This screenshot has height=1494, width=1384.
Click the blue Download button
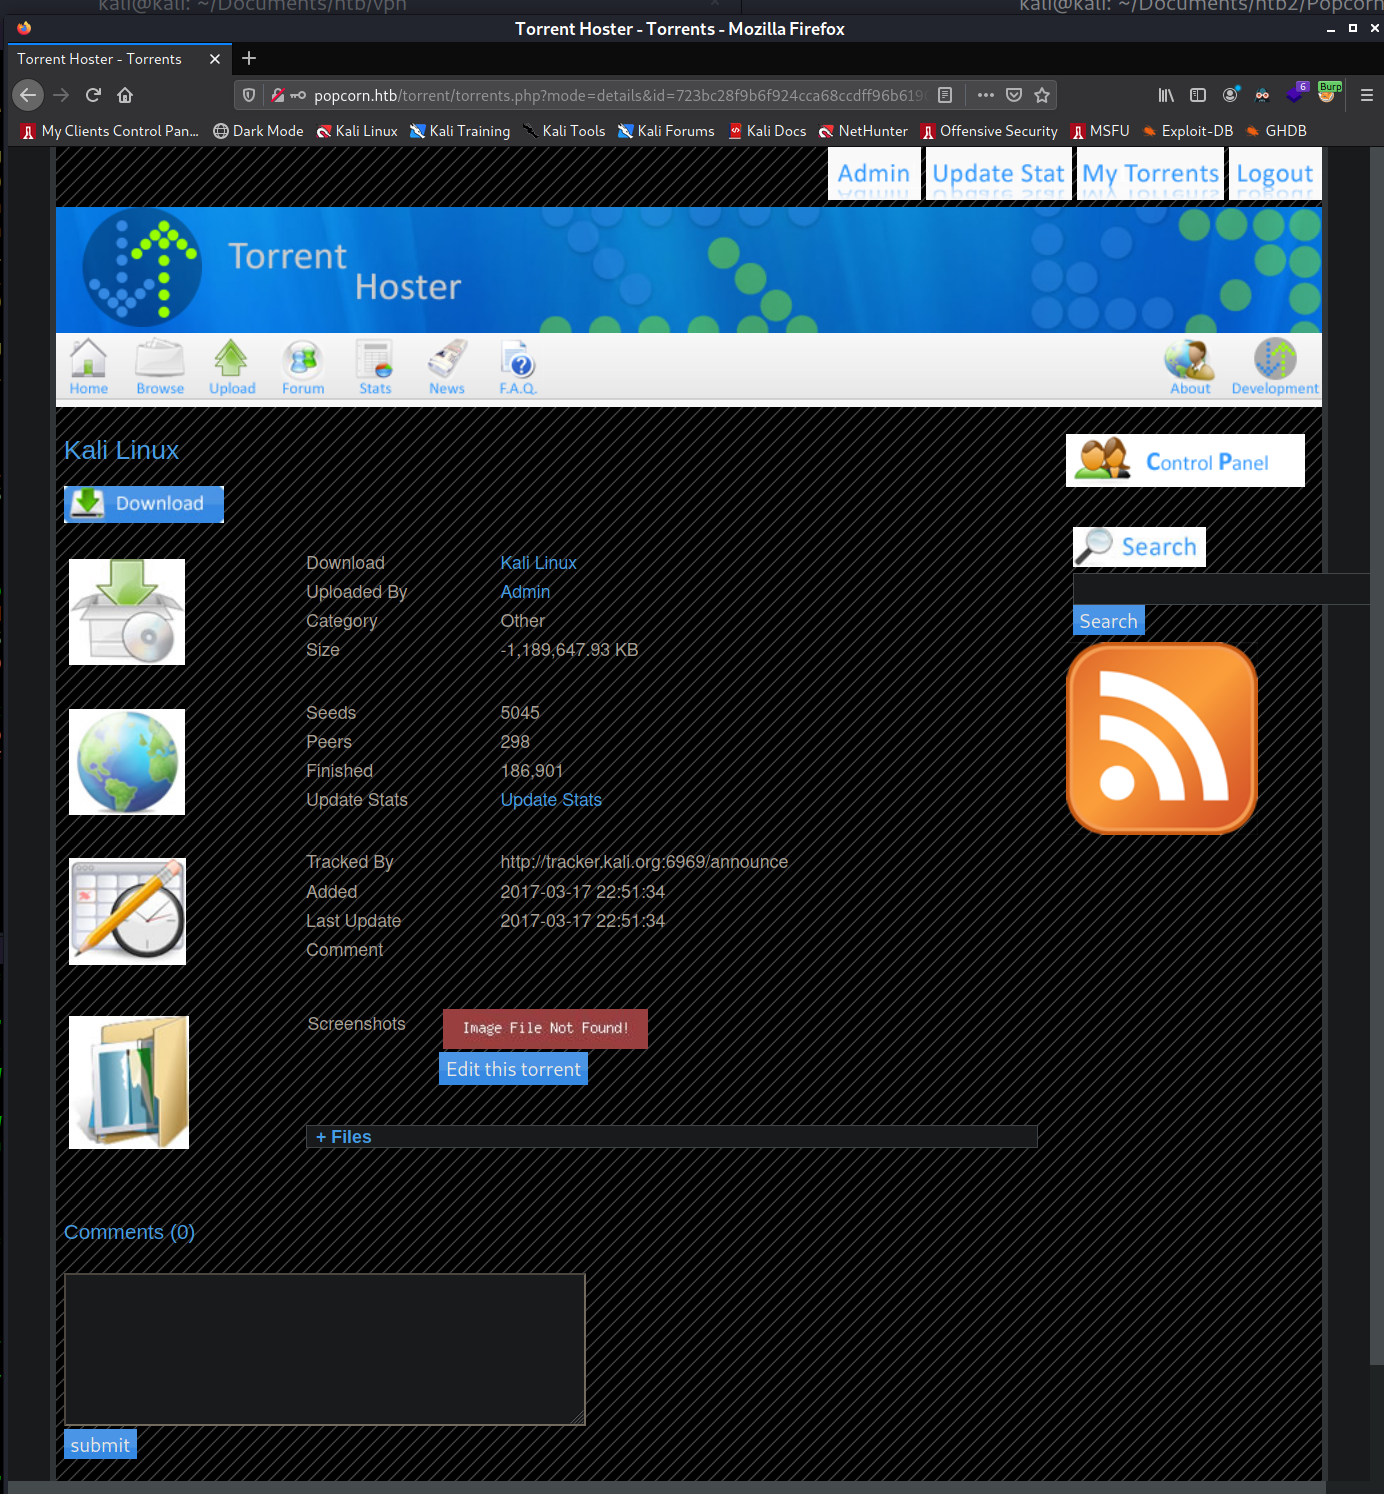(144, 504)
